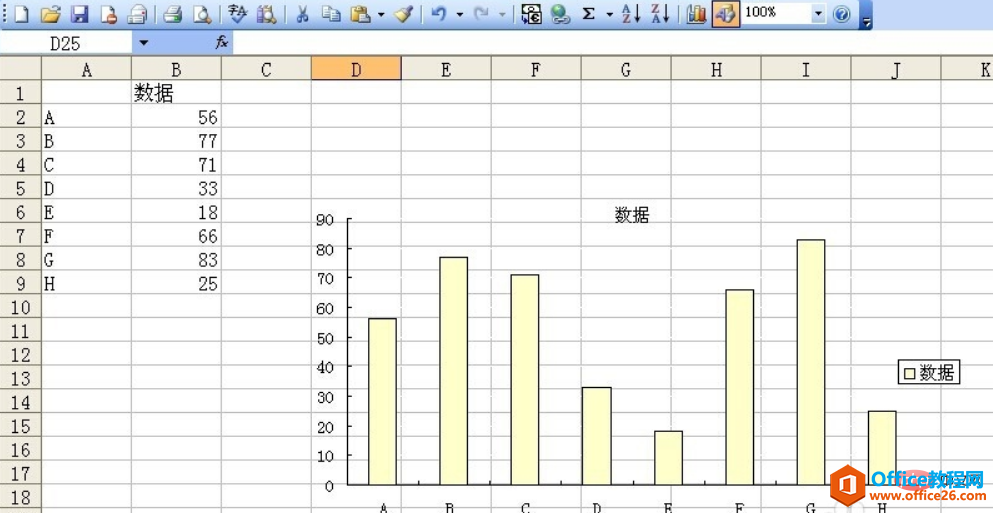993x513 pixels.
Task: Click the Print icon
Action: tap(172, 13)
